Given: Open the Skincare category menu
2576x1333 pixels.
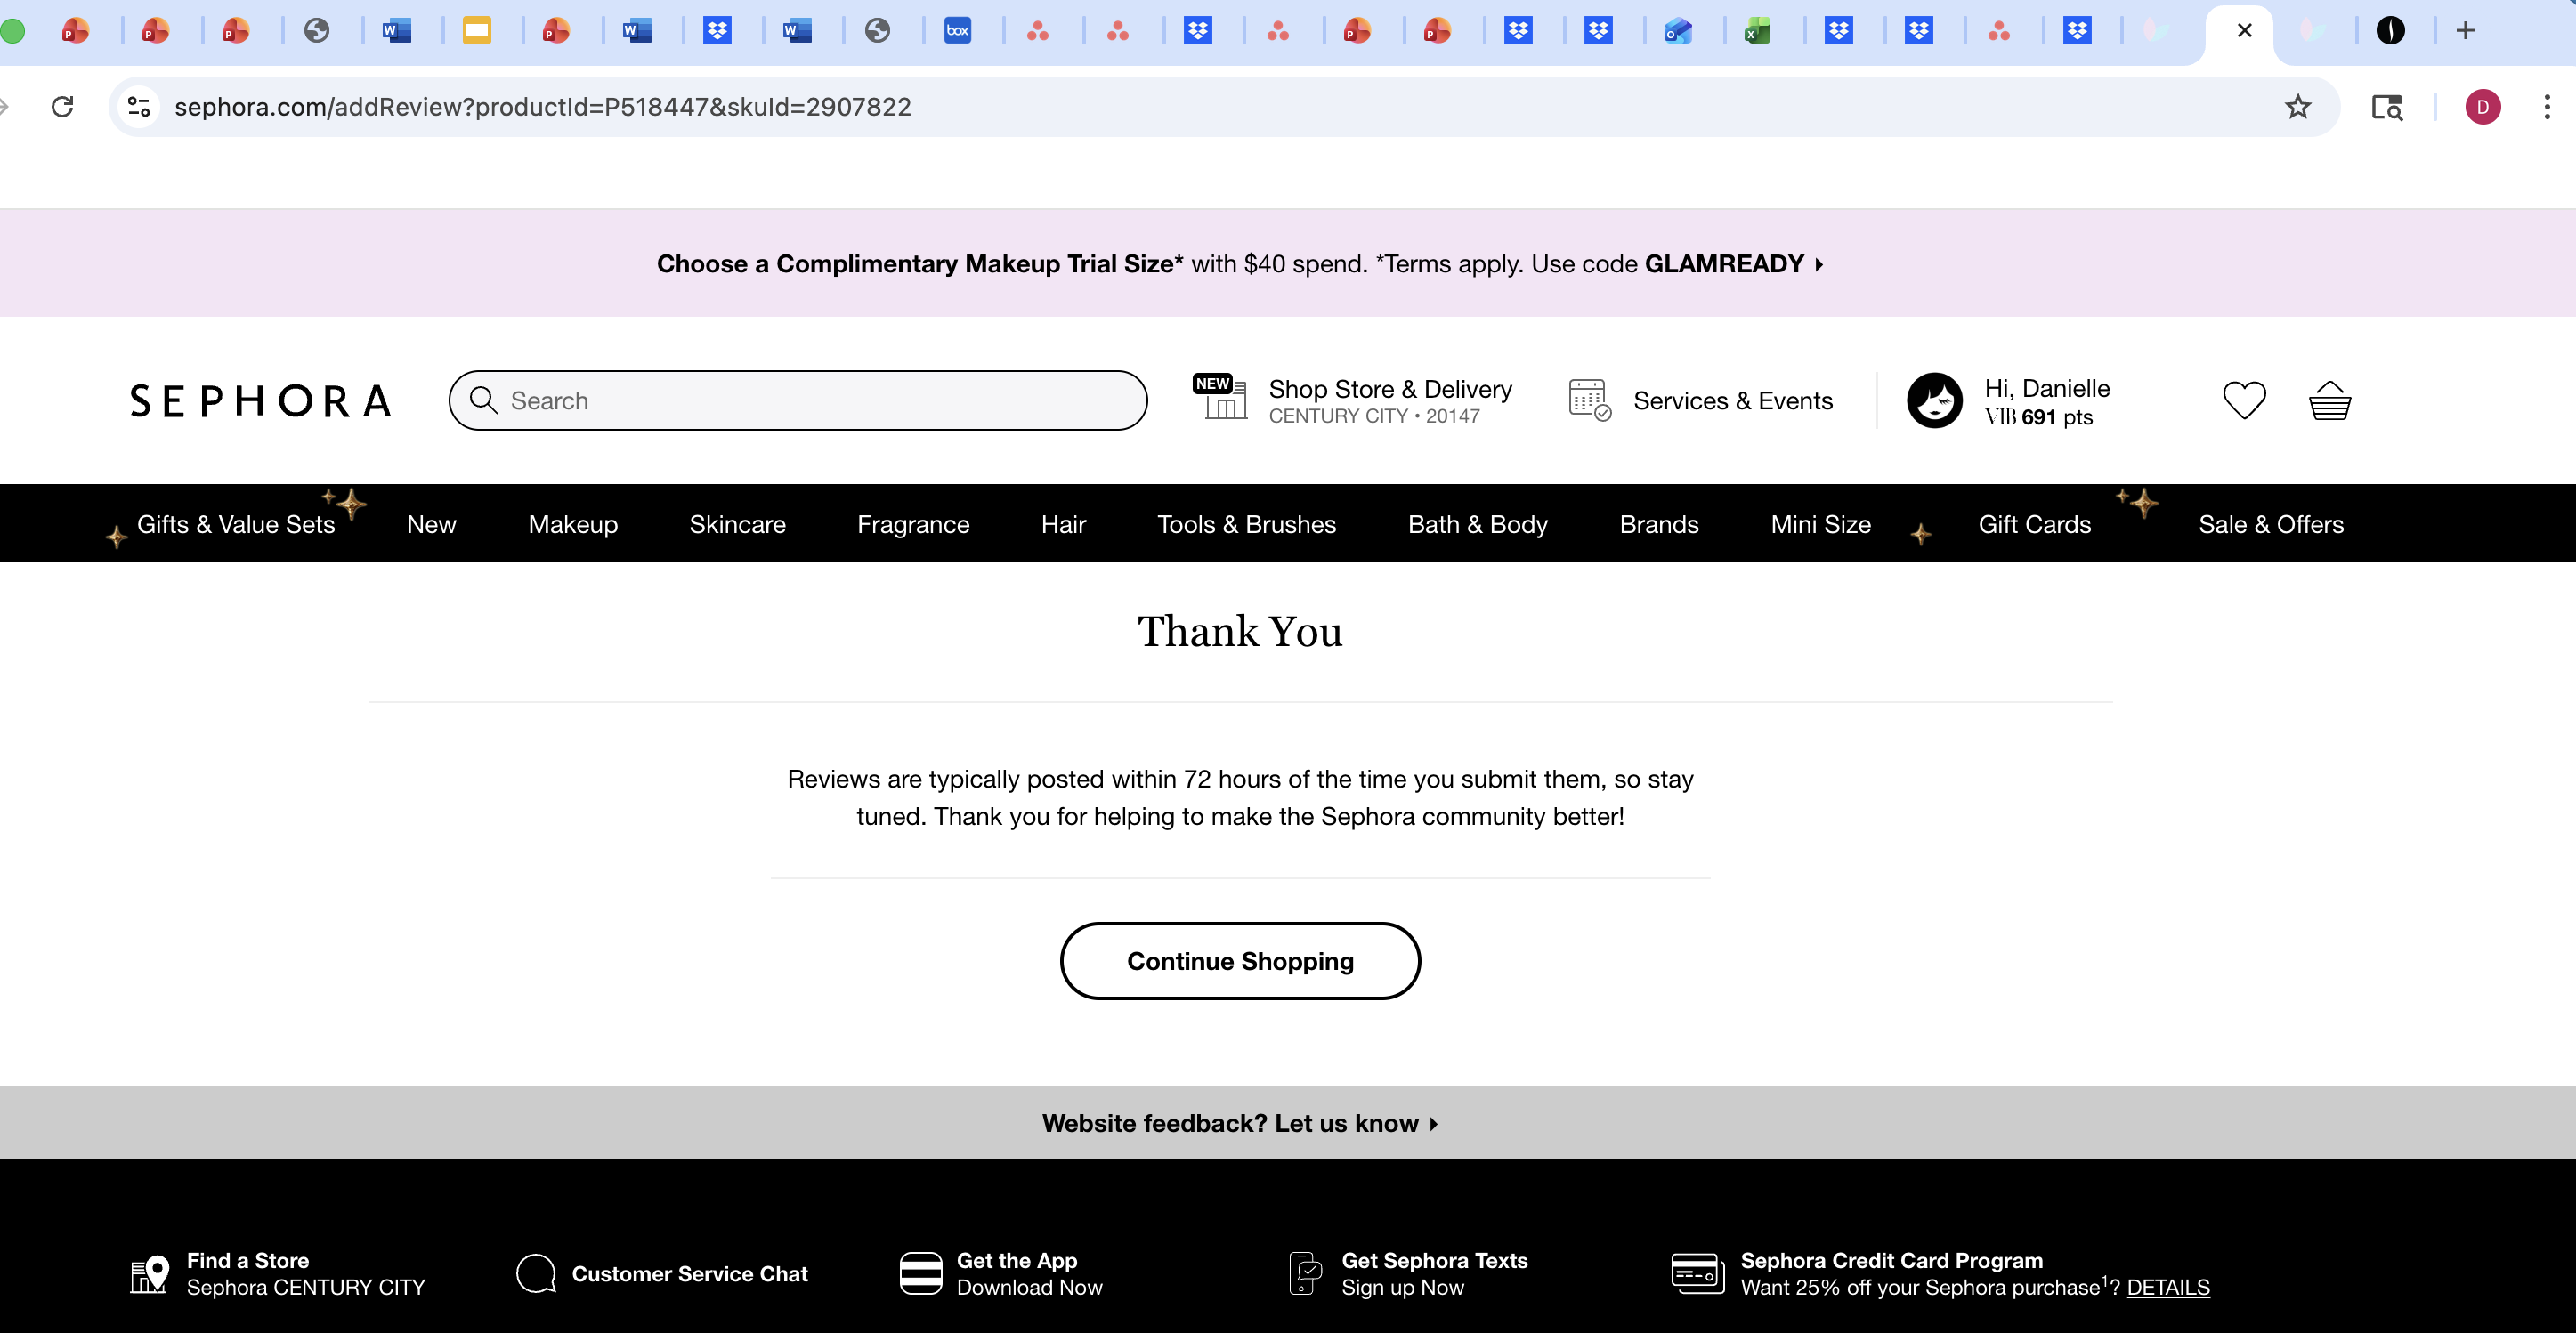Looking at the screenshot, I should [737, 524].
